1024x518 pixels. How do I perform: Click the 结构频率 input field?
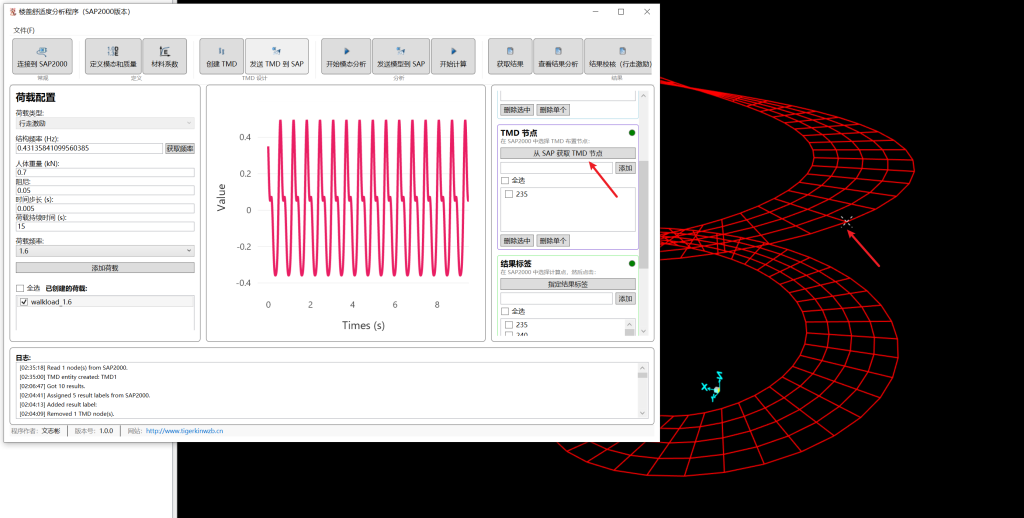(x=89, y=148)
